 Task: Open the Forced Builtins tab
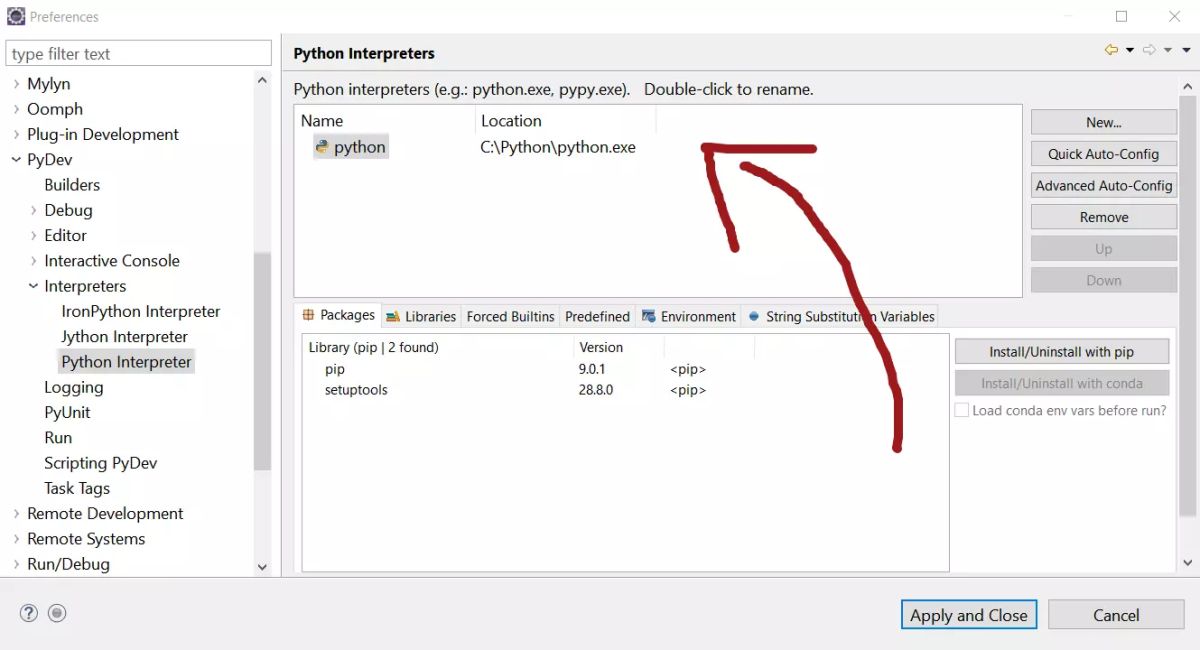510,316
